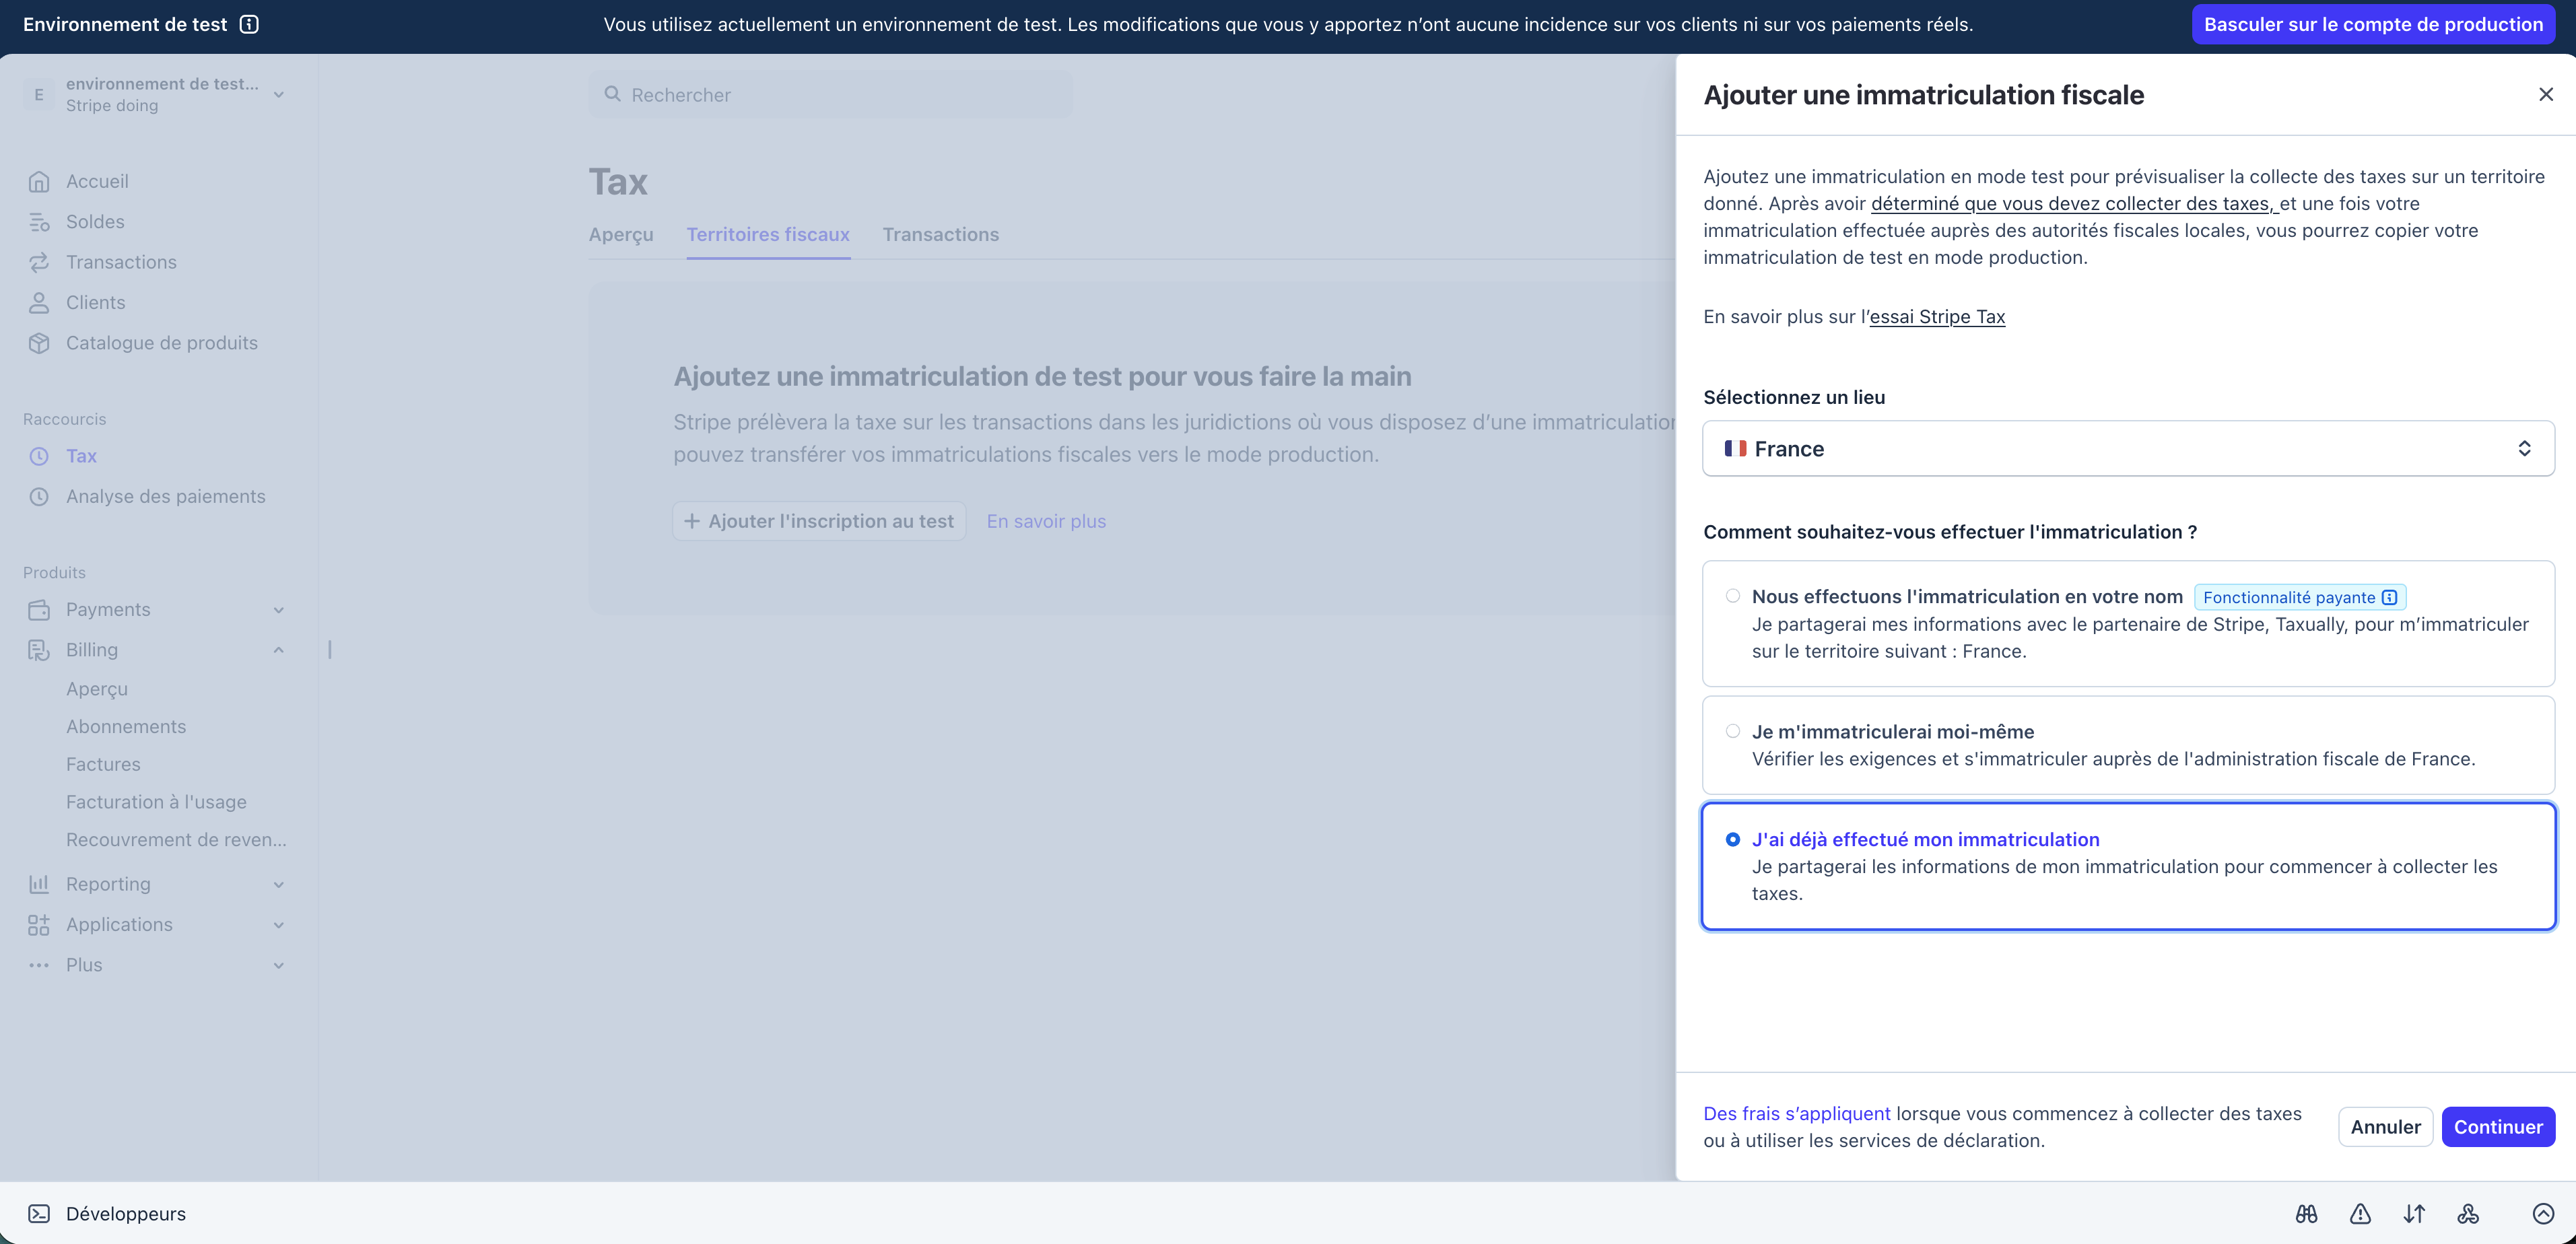Click the Développeurs terminal icon

point(39,1214)
